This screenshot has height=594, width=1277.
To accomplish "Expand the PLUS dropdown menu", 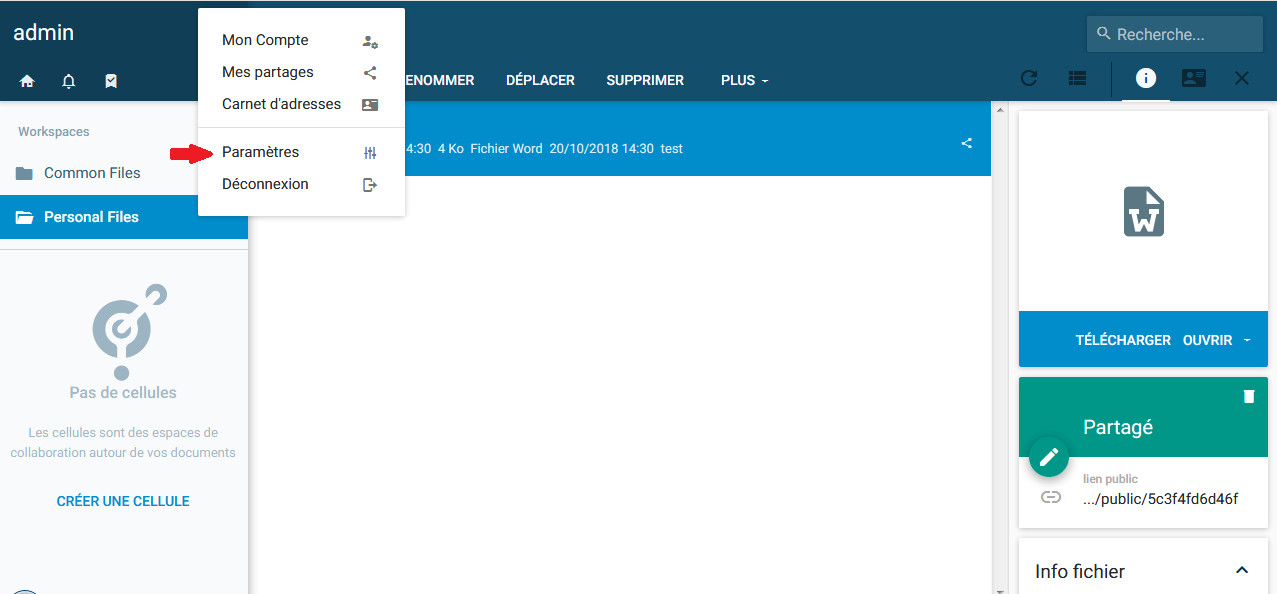I will click(x=744, y=80).
